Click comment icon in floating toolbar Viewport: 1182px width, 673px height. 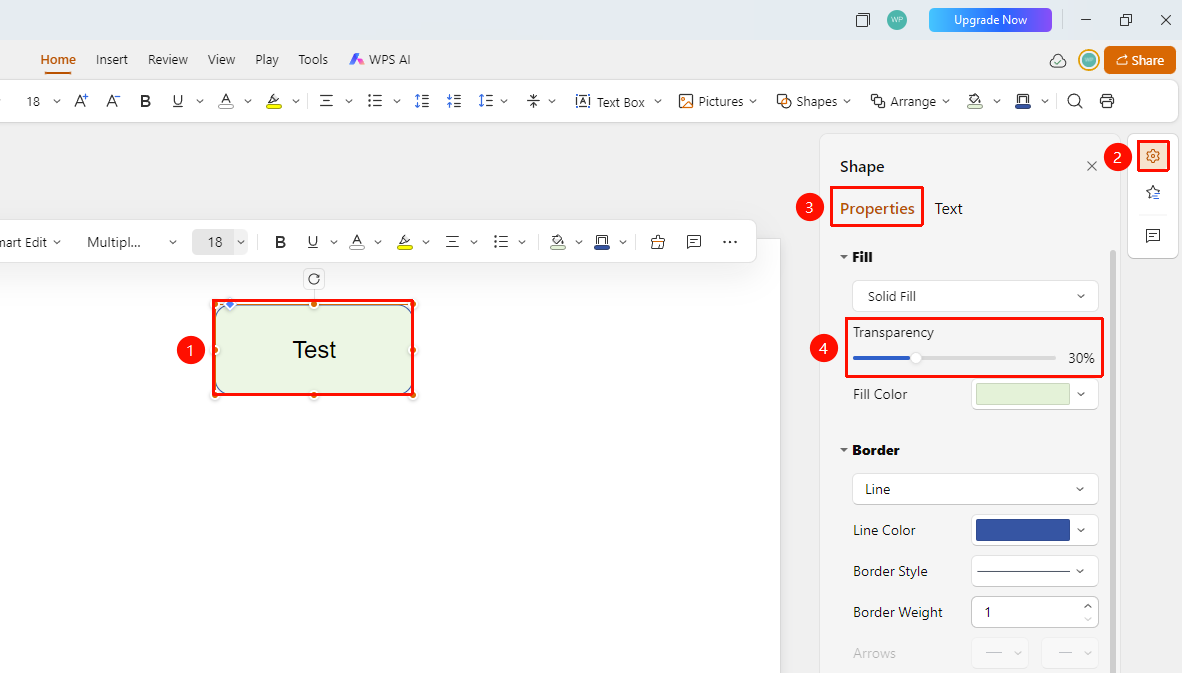point(694,242)
